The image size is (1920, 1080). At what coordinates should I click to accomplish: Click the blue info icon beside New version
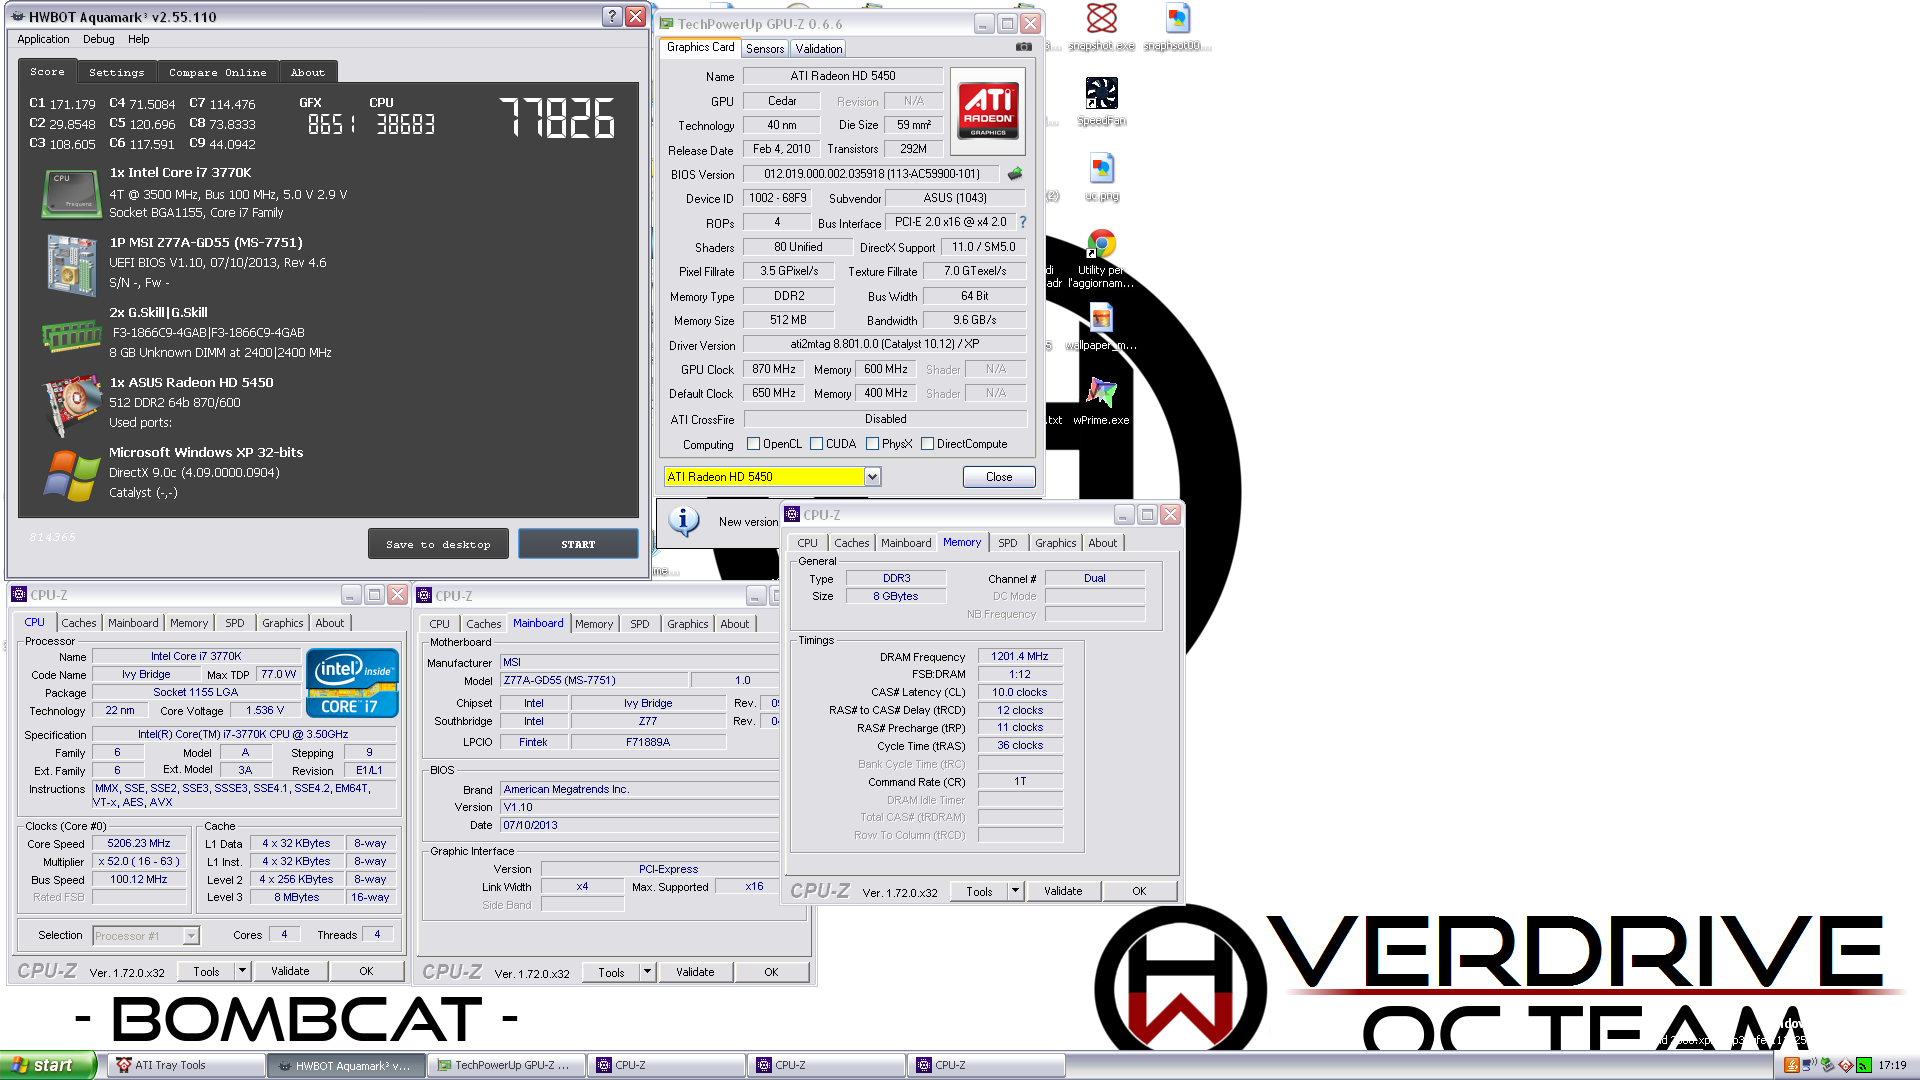[x=684, y=521]
